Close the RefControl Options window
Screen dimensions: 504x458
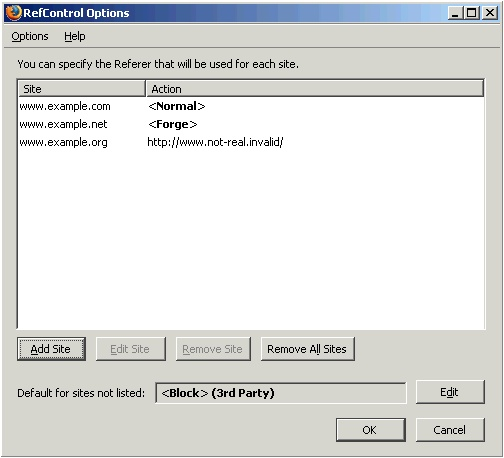click(x=490, y=13)
